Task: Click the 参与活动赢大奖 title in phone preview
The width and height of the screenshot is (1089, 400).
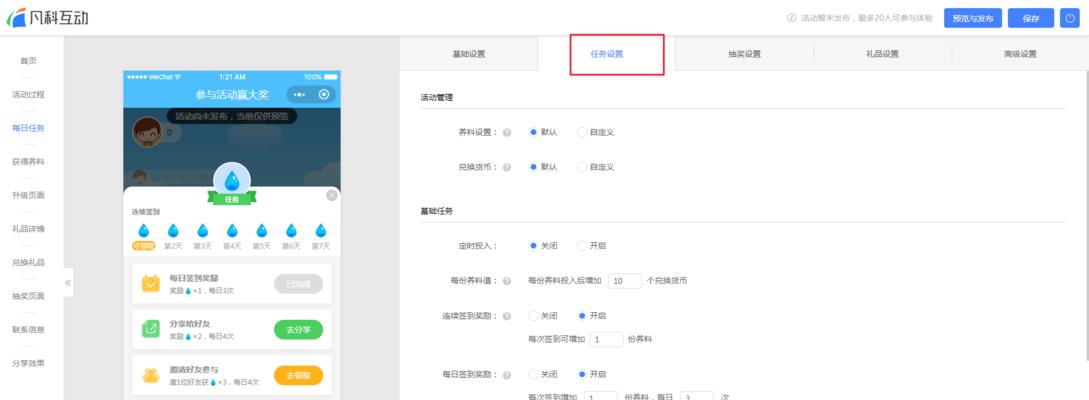Action: [x=232, y=94]
